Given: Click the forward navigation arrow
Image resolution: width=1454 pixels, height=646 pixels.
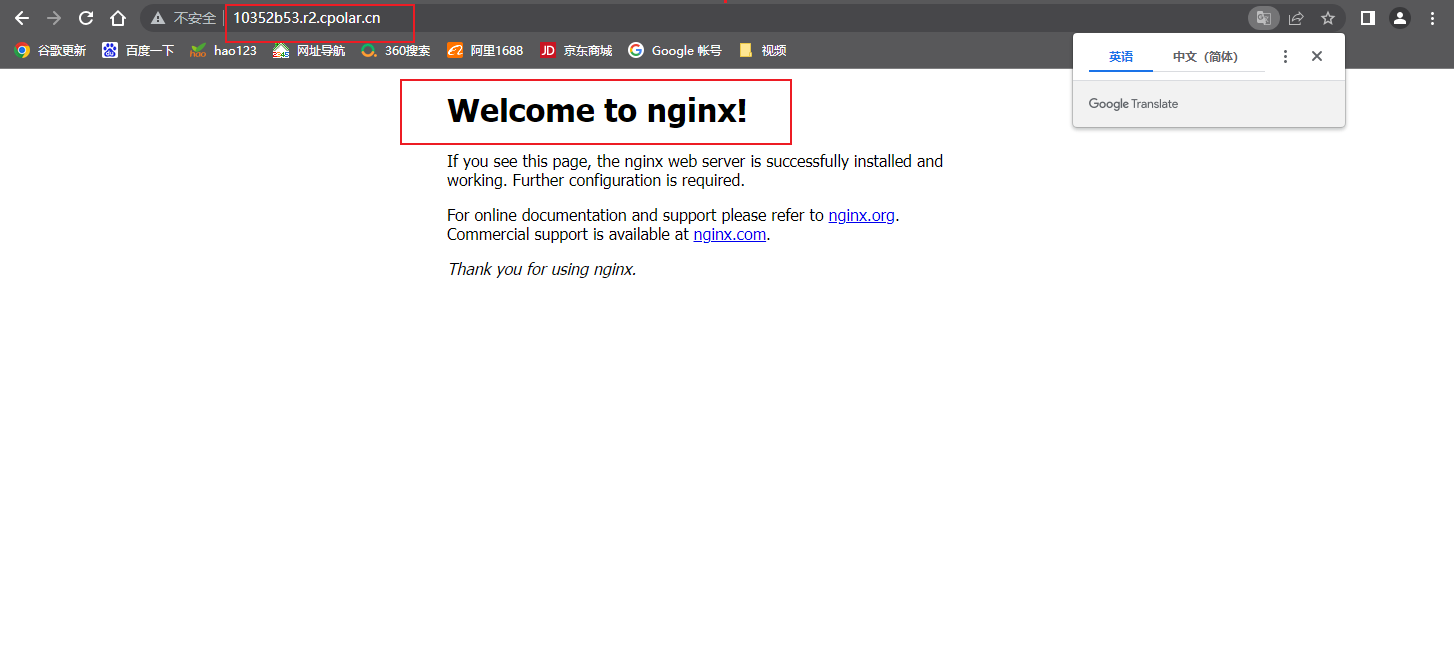Looking at the screenshot, I should [x=54, y=18].
